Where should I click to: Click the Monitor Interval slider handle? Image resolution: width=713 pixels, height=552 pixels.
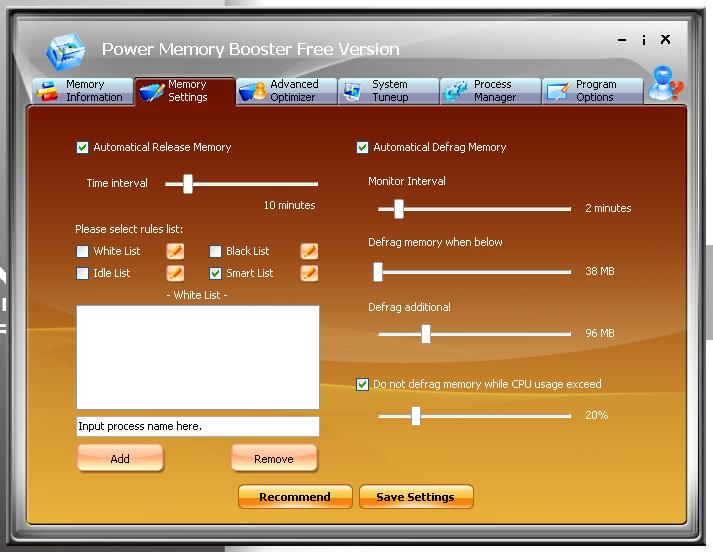399,209
